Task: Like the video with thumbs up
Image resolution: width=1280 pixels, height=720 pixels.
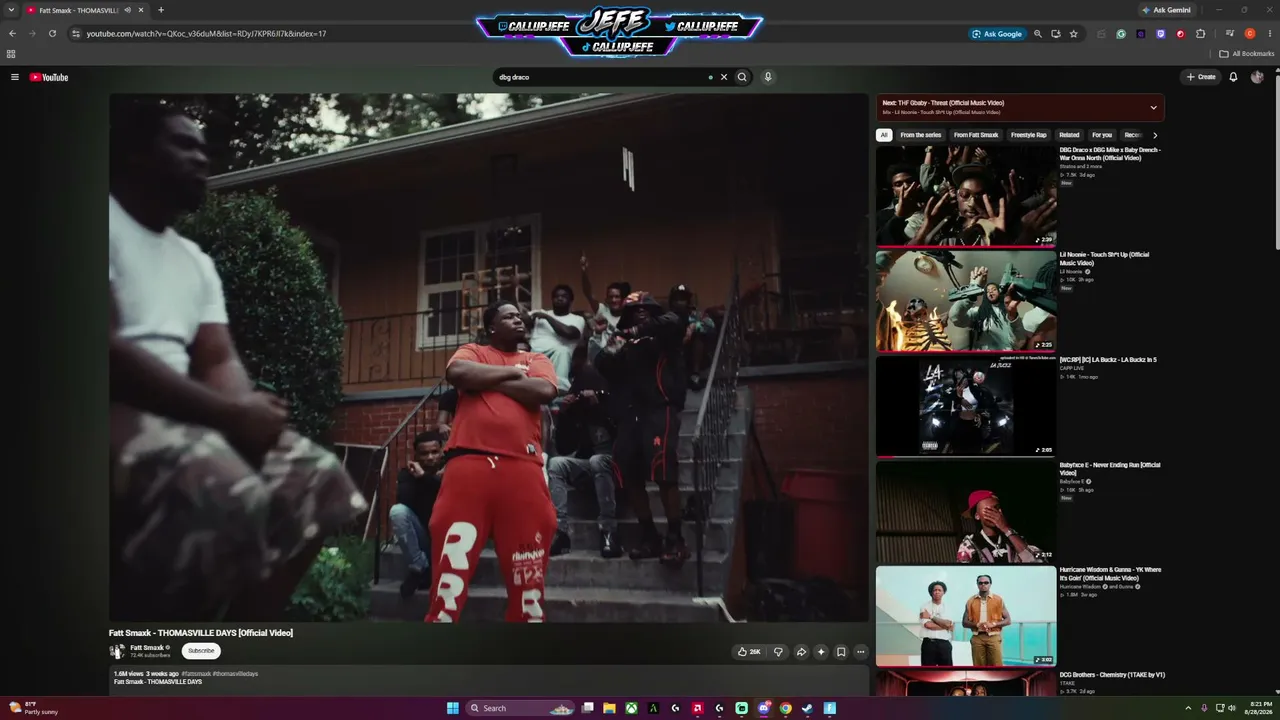Action: click(x=749, y=652)
